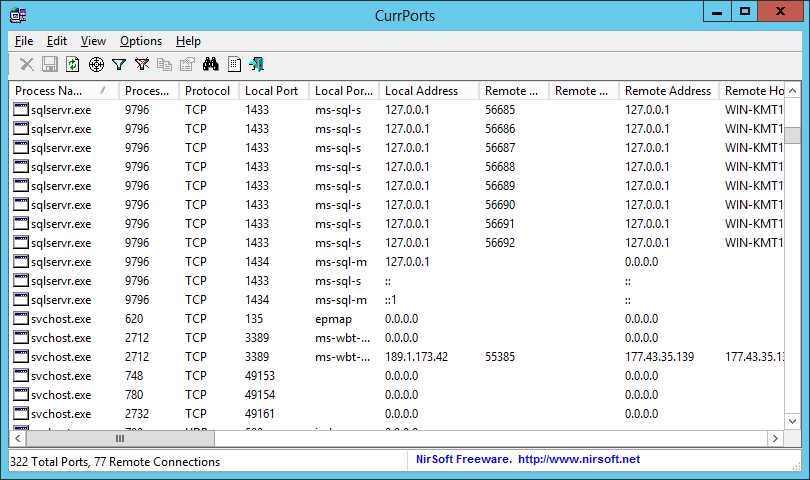This screenshot has width=810, height=480.
Task: Open the Edit menu
Action: pos(57,41)
